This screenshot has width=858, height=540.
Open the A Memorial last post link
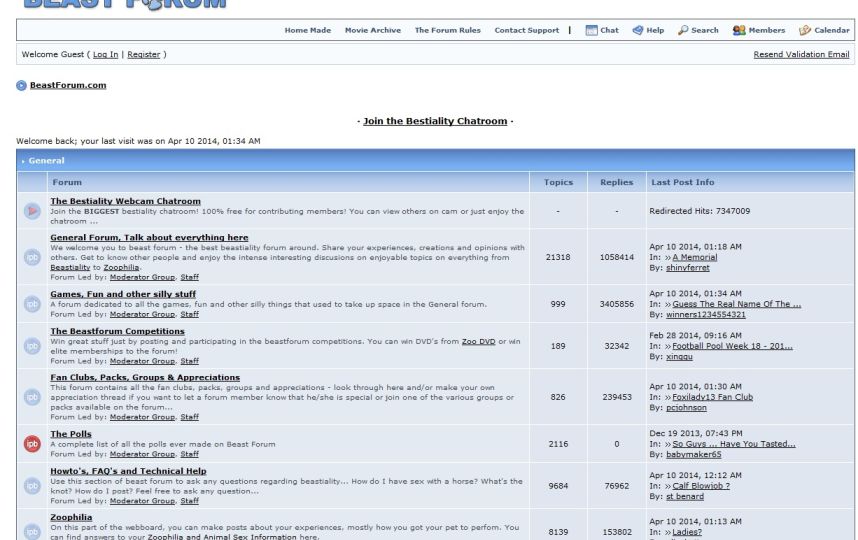point(694,258)
